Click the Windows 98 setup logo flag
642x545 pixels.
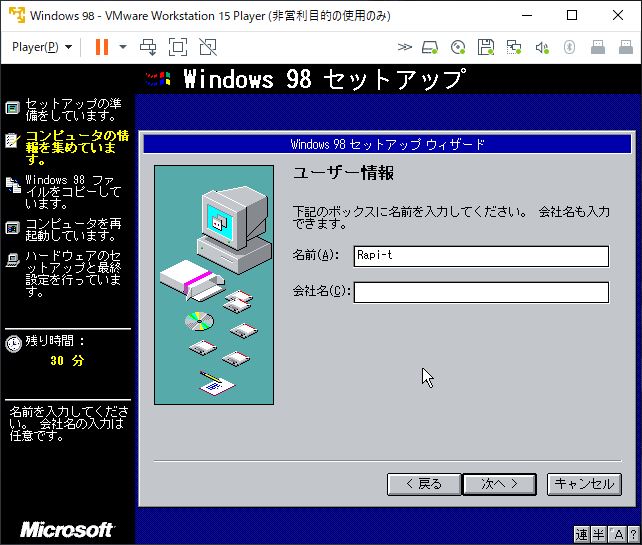pyautogui.click(x=158, y=78)
